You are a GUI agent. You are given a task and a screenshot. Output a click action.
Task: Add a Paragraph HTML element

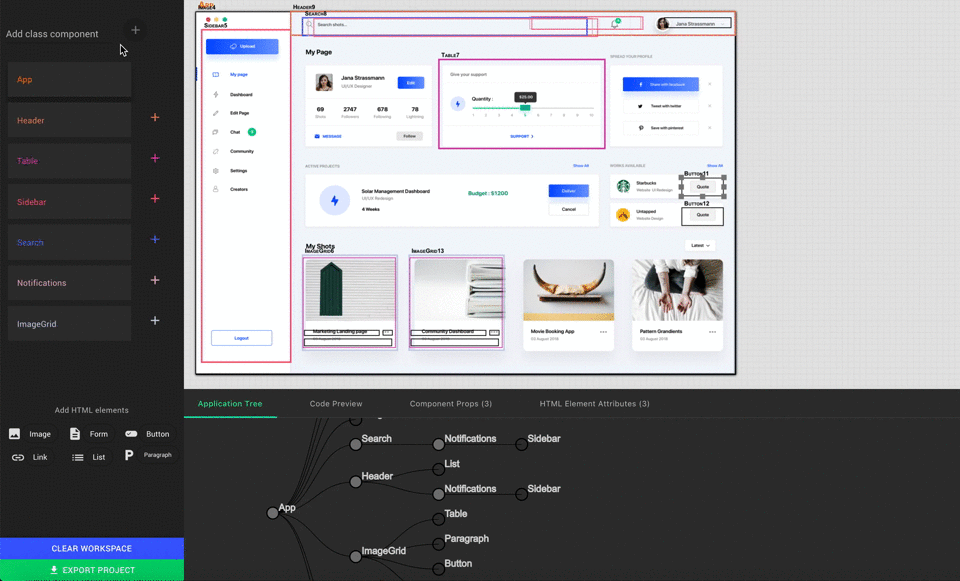pos(149,455)
